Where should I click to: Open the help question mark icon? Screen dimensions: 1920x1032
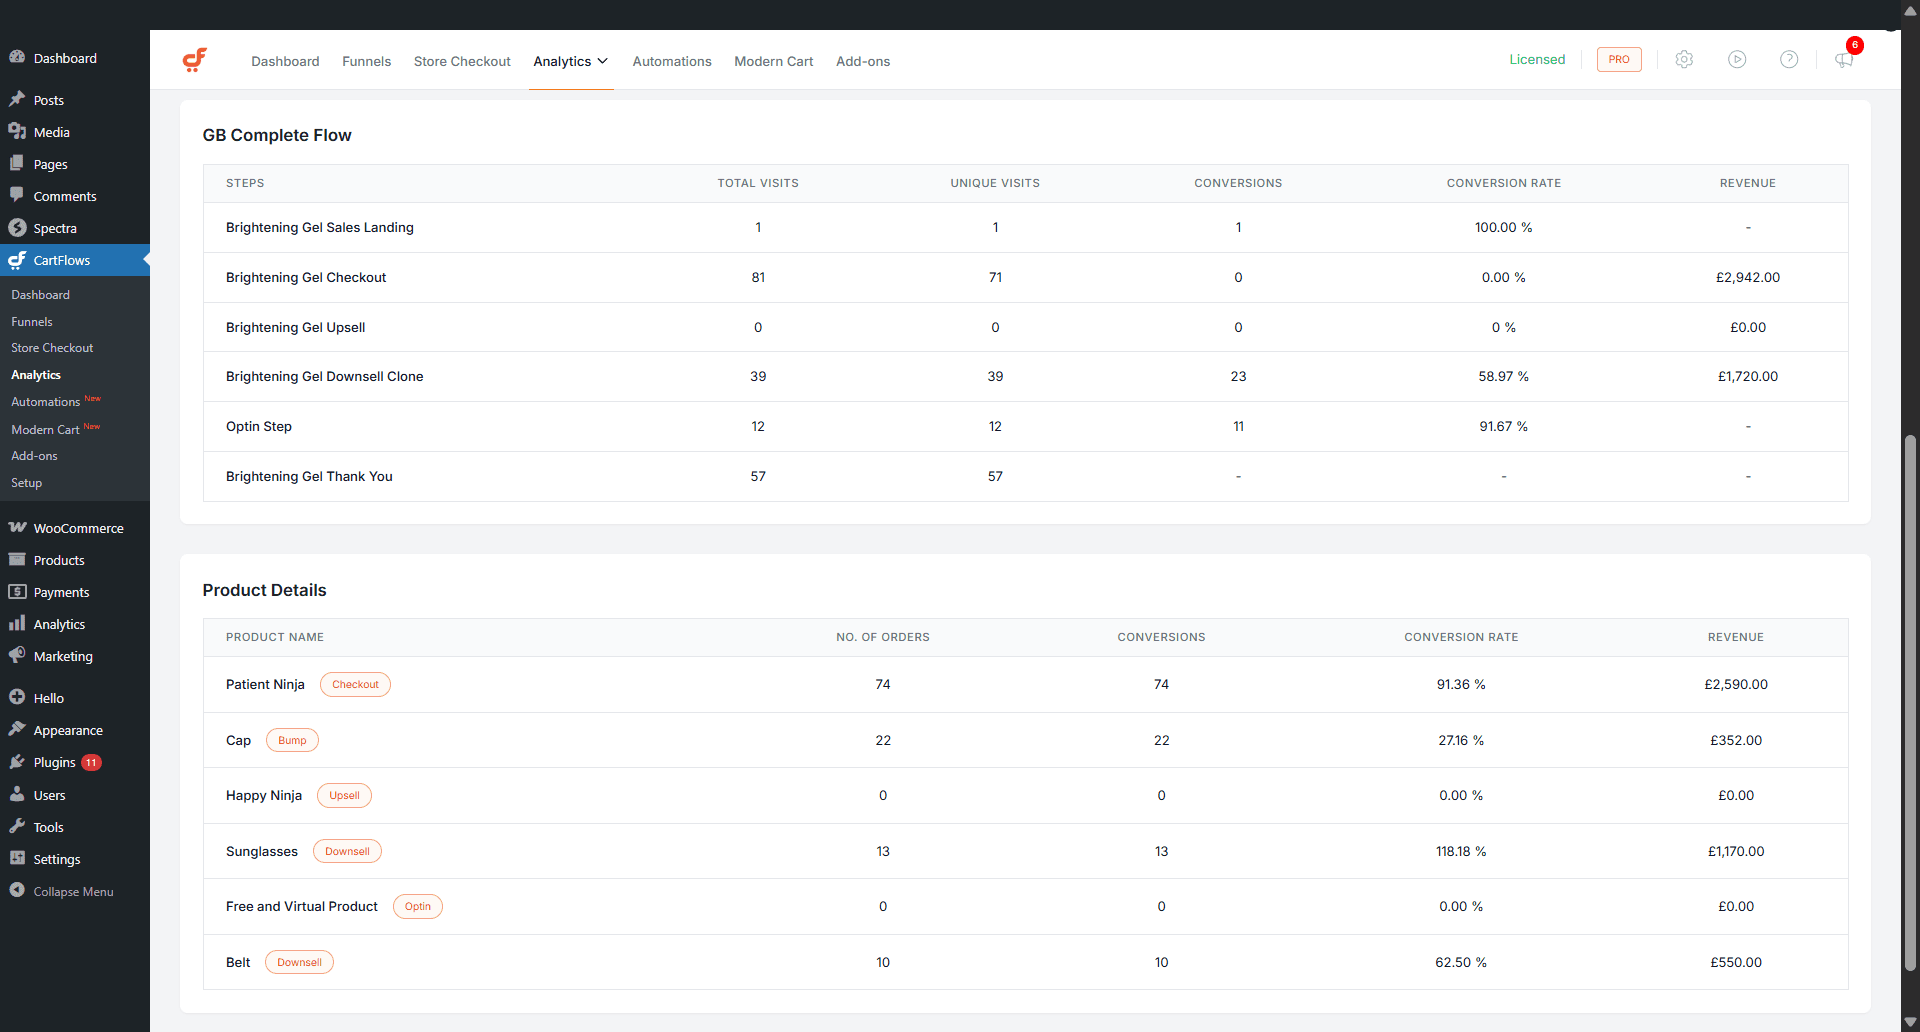(1789, 59)
